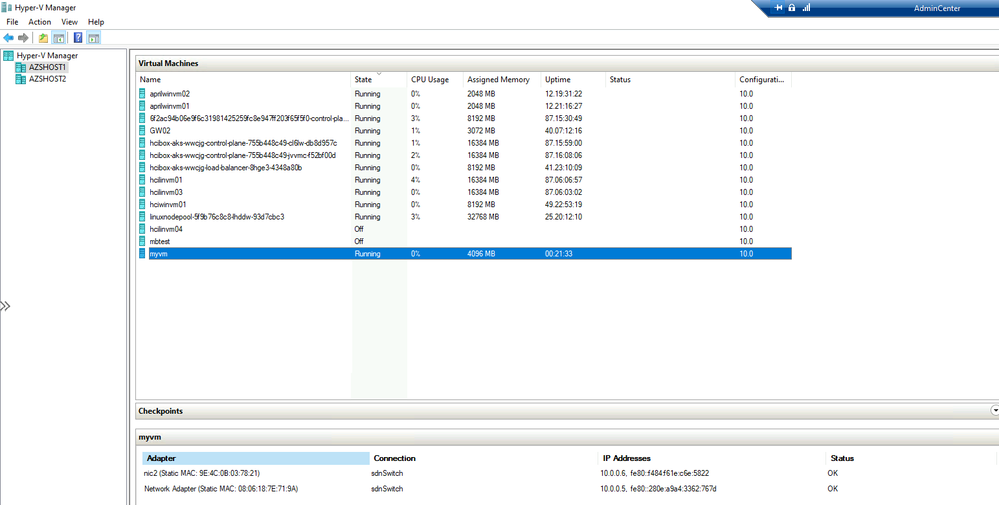999x505 pixels.
Task: Open the Help question mark toolbar icon
Action: pos(78,38)
